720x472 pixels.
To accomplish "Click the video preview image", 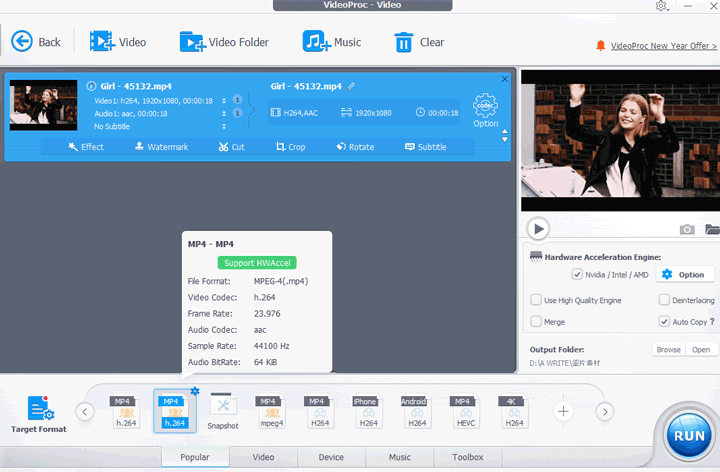I will [x=620, y=140].
